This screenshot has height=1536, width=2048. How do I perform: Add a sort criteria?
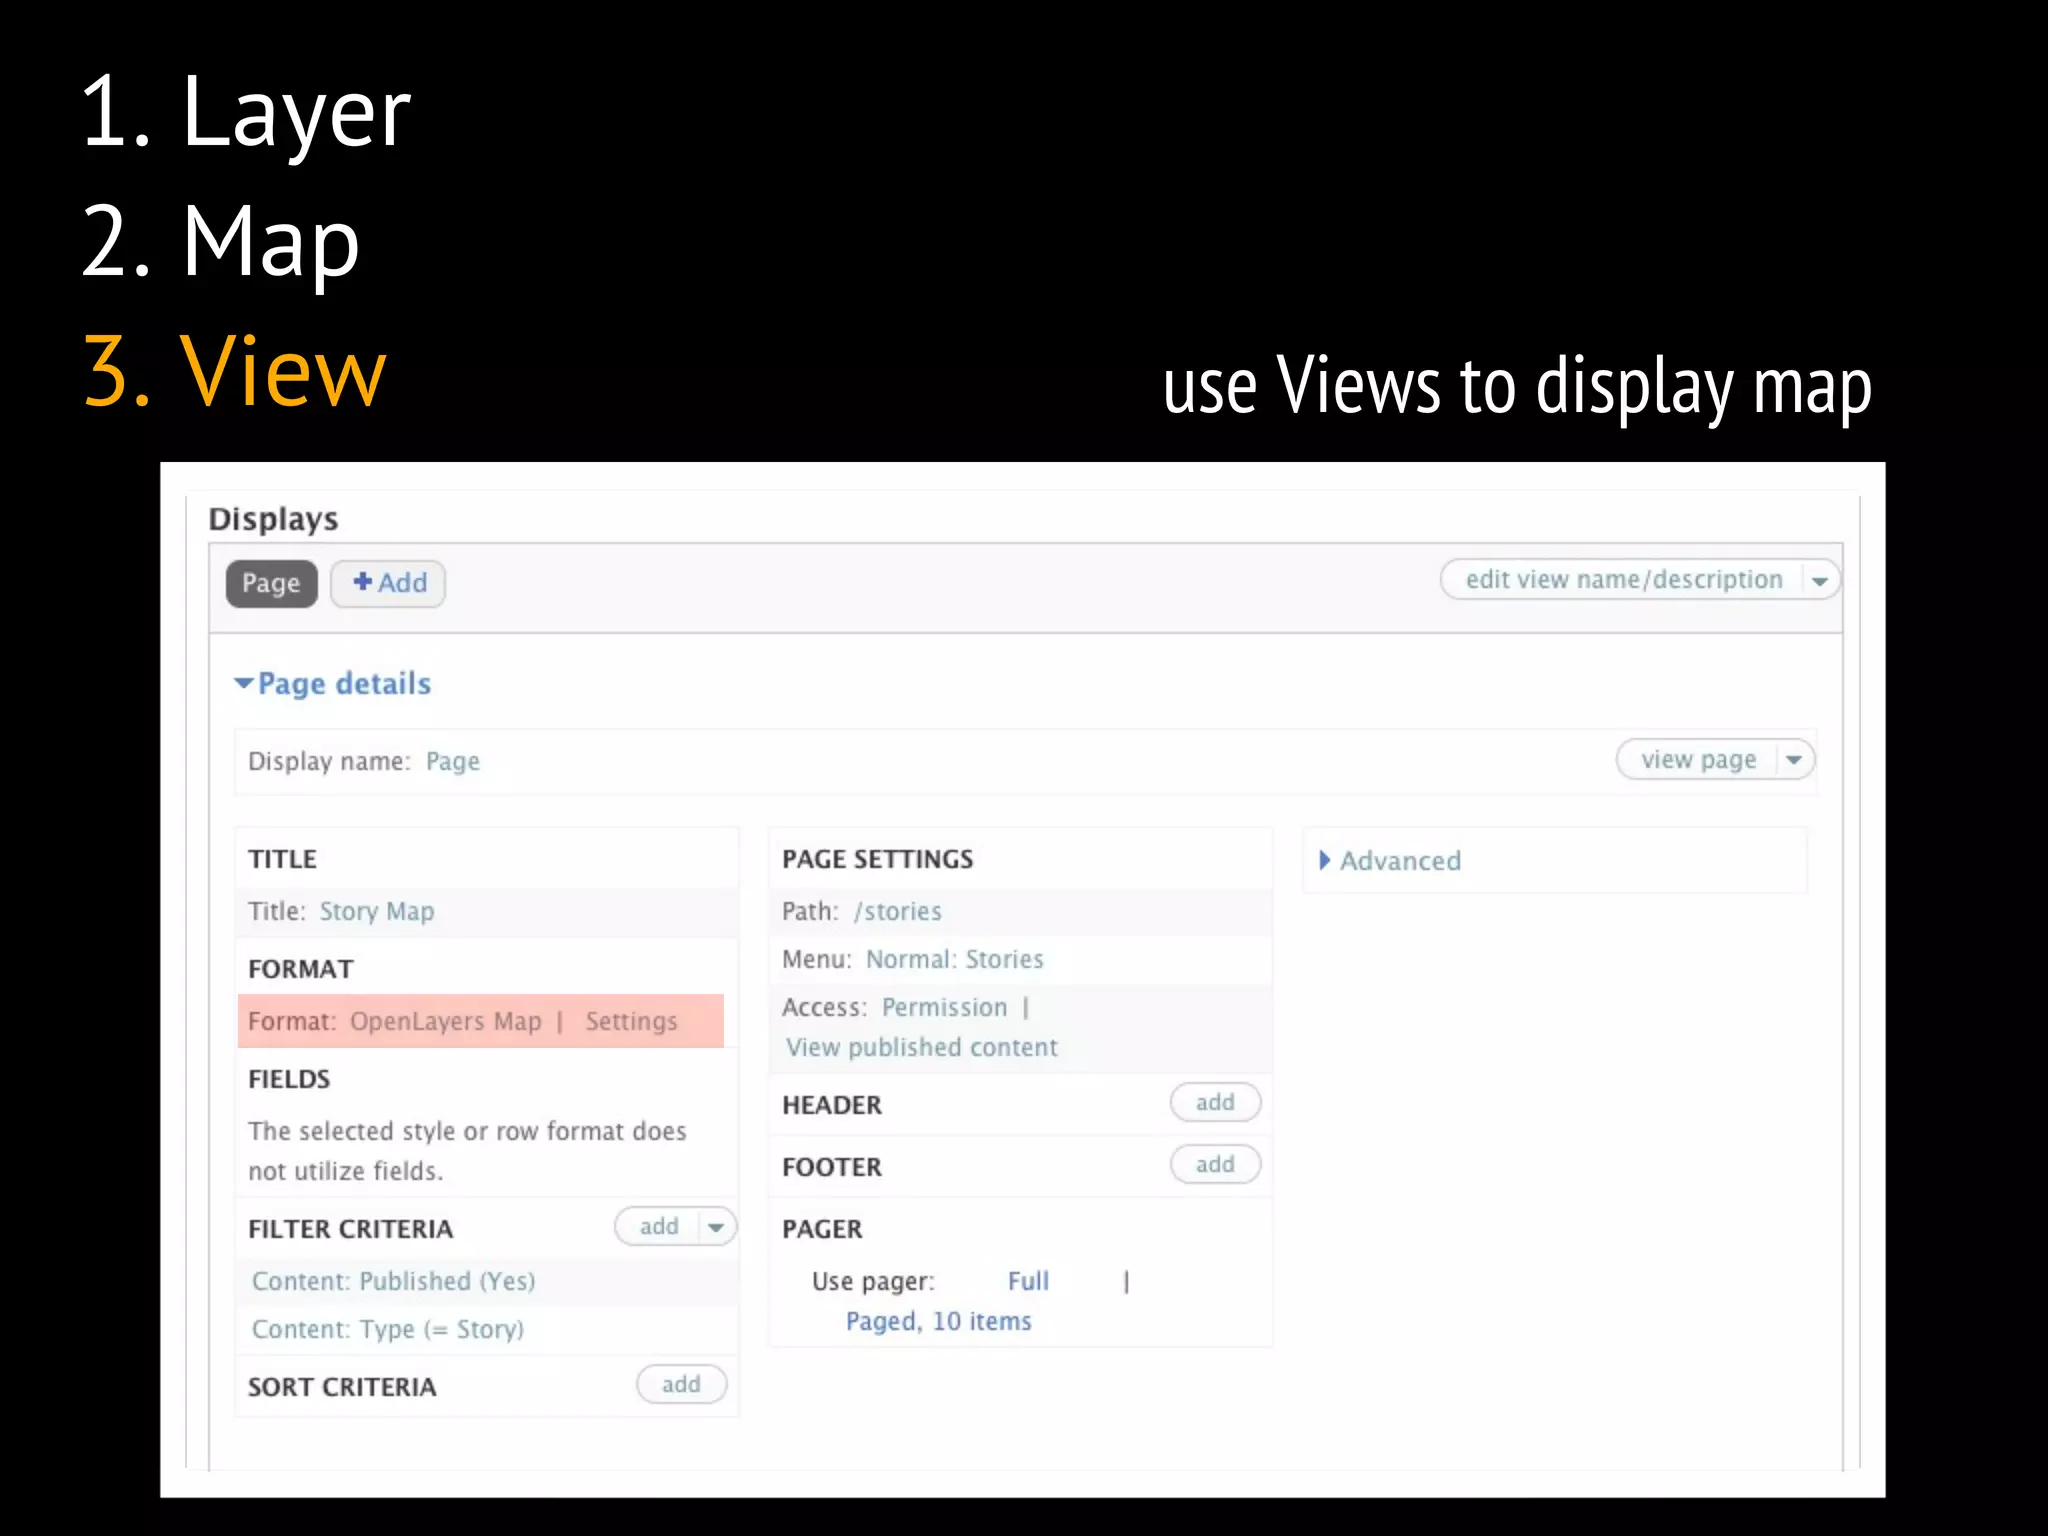[x=681, y=1384]
